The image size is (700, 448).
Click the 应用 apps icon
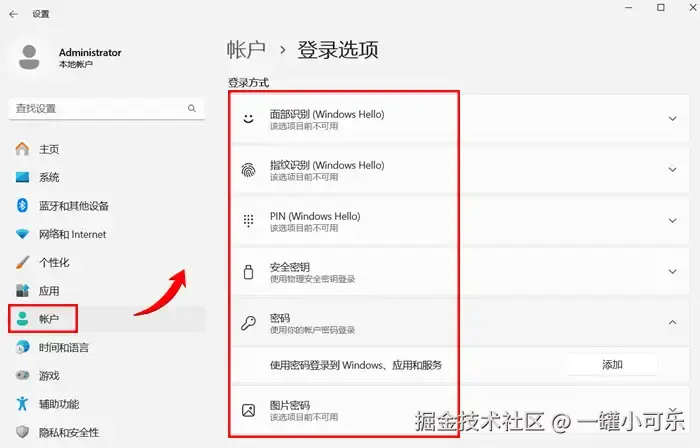[22, 290]
